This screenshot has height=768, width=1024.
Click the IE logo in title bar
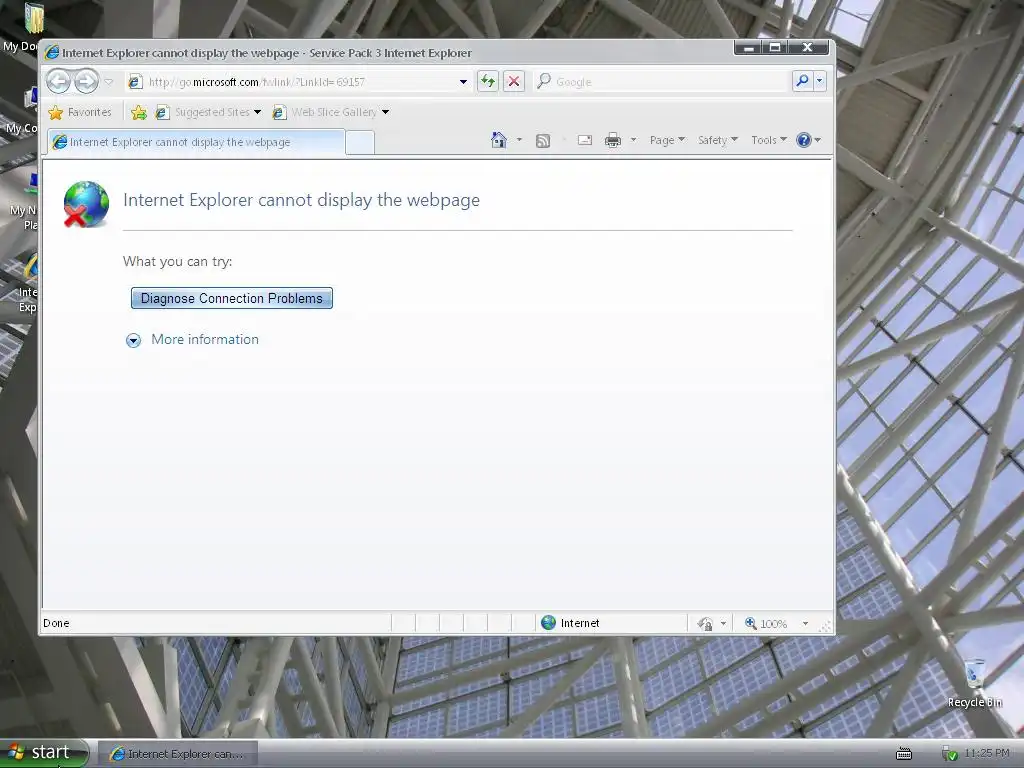(x=52, y=53)
